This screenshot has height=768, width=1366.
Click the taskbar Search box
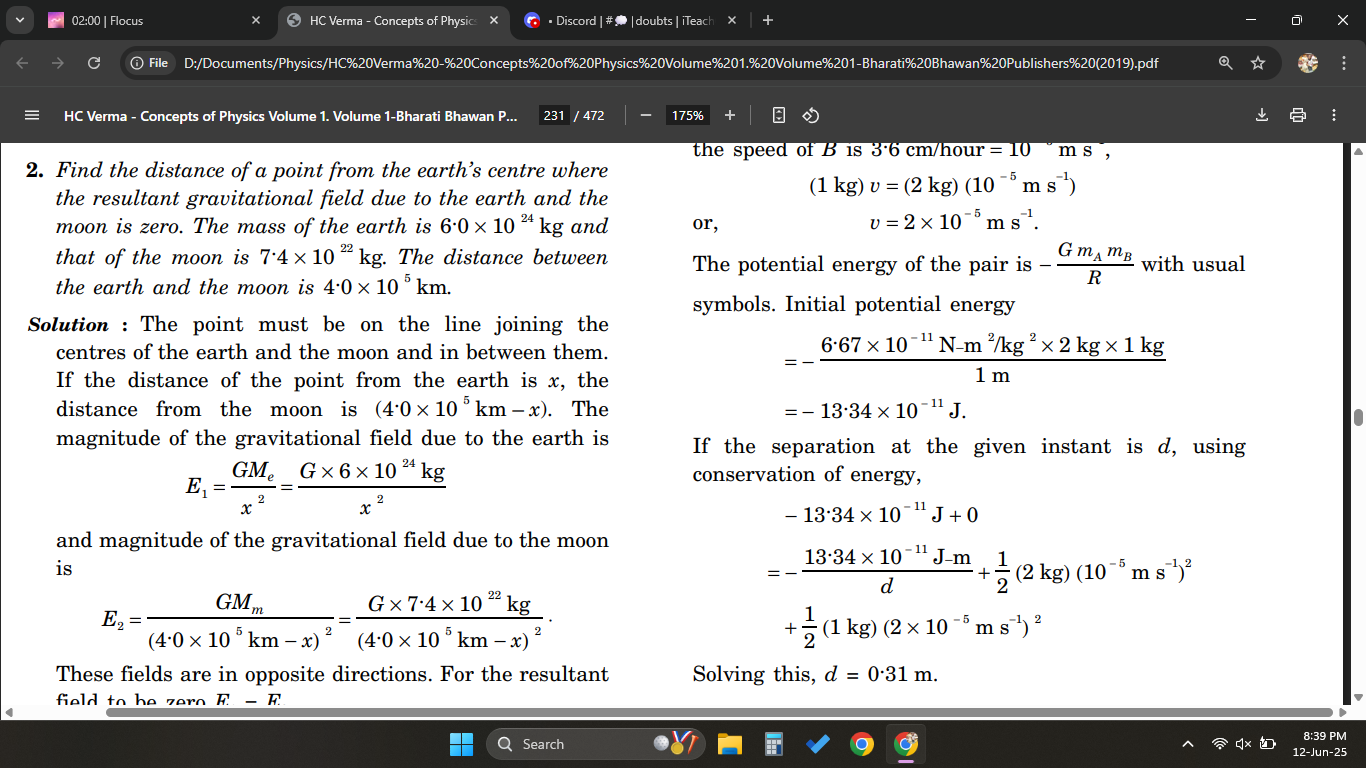coord(595,744)
